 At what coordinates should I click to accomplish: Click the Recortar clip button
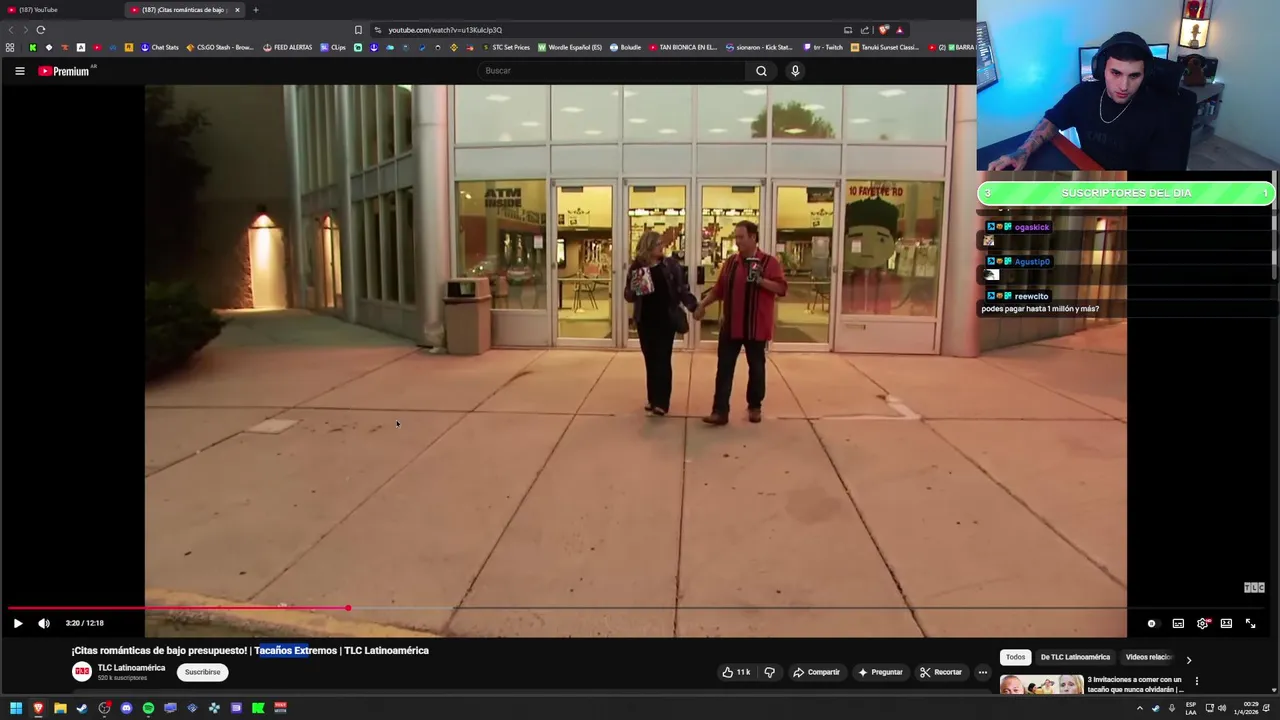940,672
